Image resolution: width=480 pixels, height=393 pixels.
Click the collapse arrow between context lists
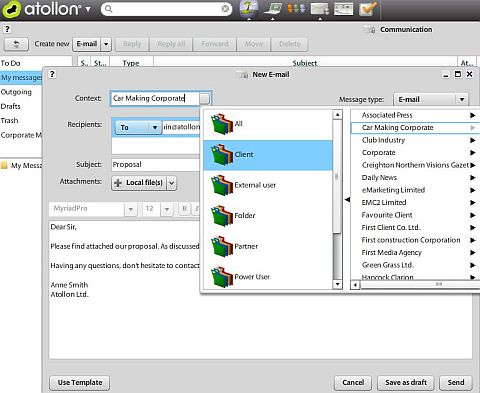coord(347,200)
